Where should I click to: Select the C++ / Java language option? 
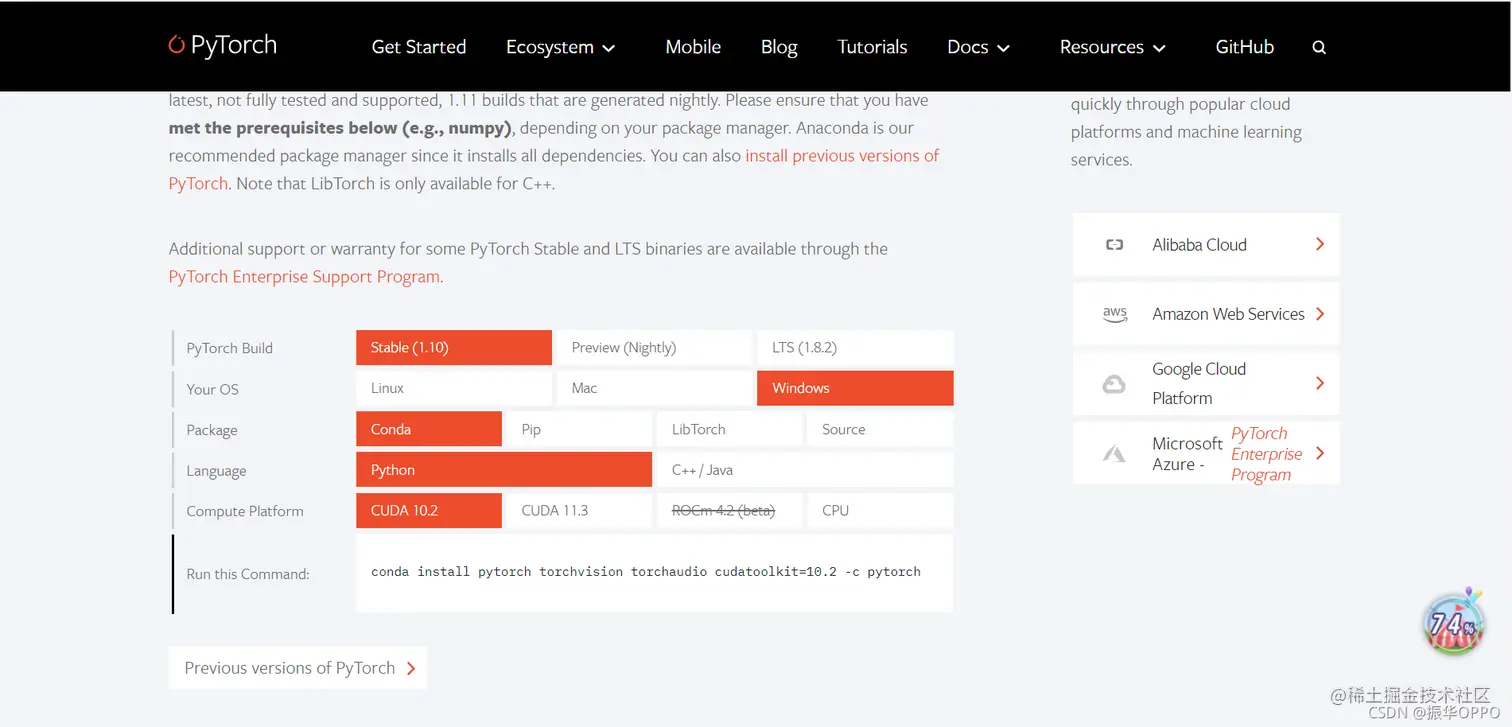tap(805, 470)
